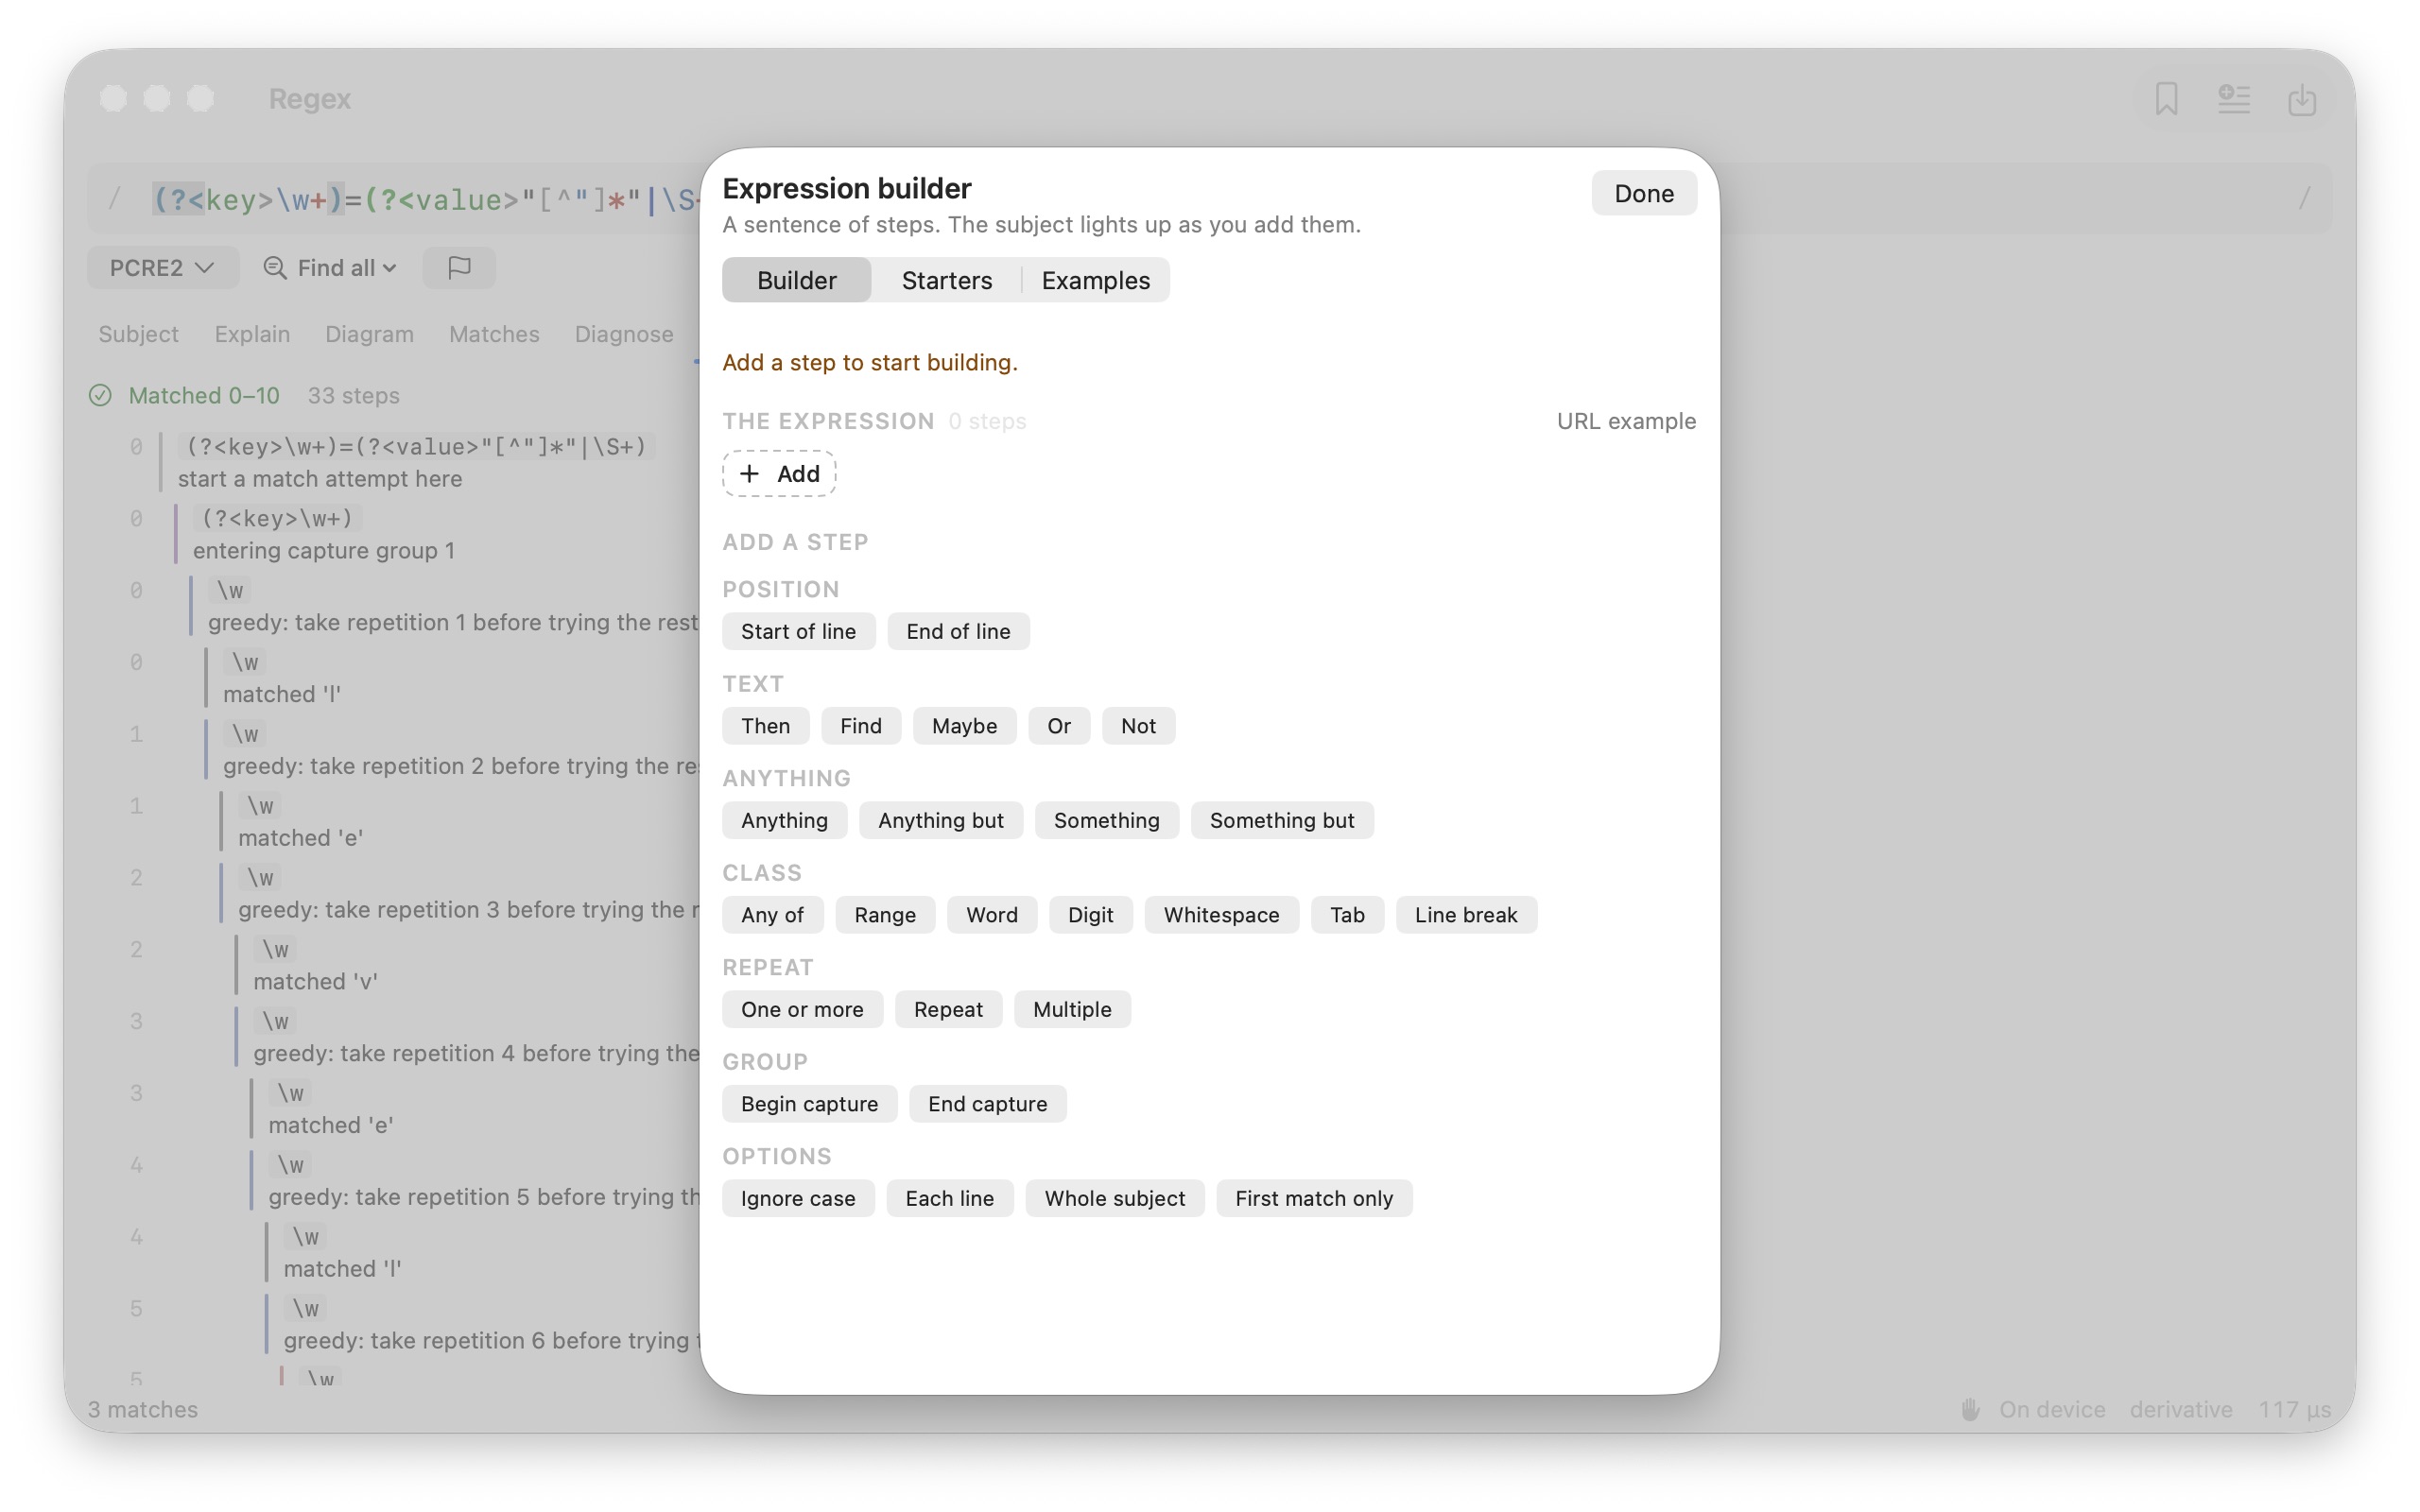Add the Any of class step

click(772, 915)
